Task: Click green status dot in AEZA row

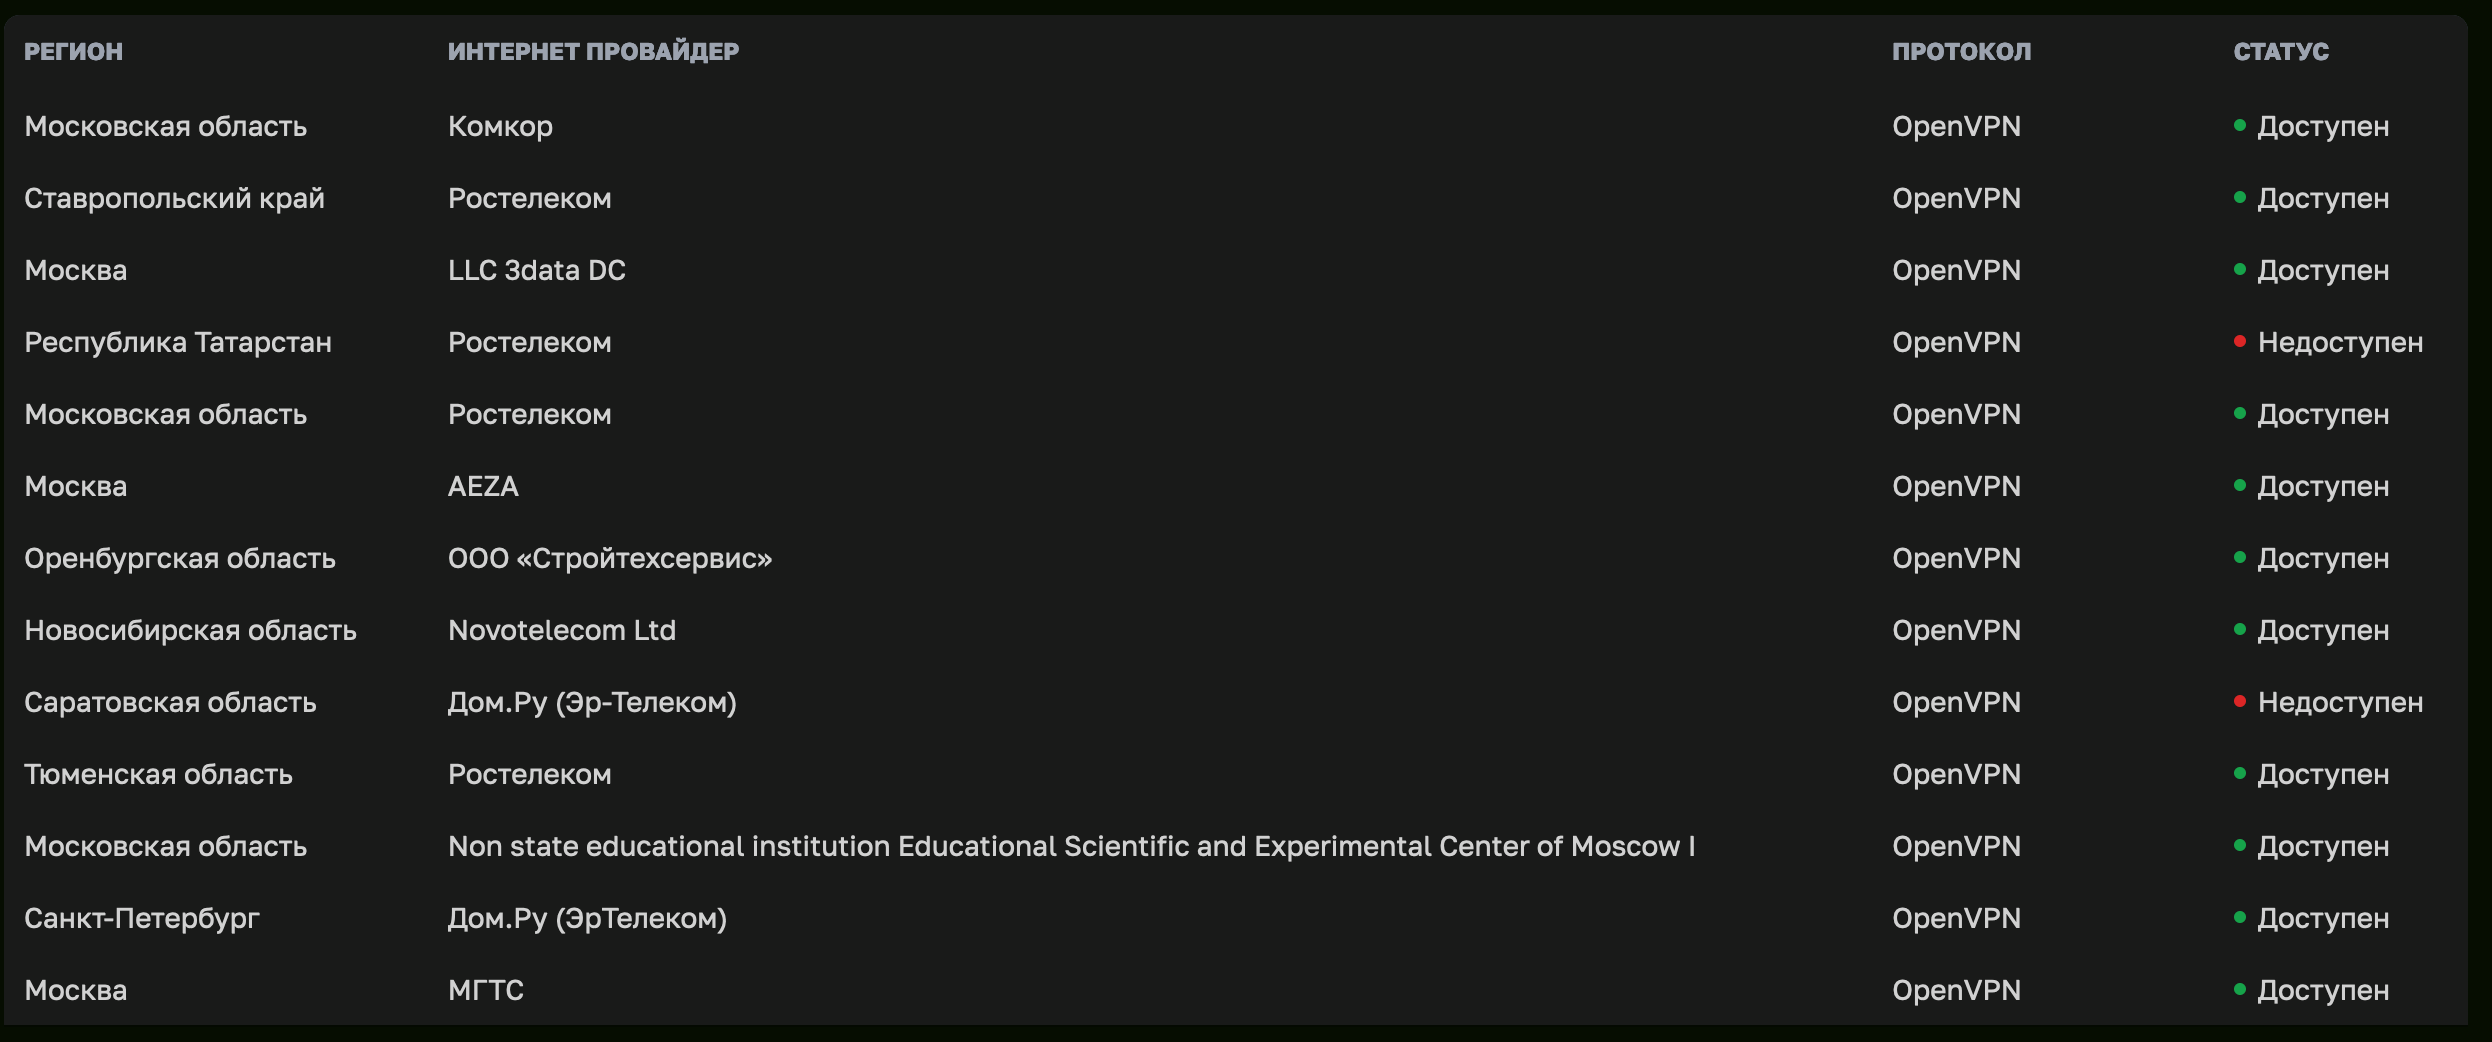Action: (x=2240, y=486)
